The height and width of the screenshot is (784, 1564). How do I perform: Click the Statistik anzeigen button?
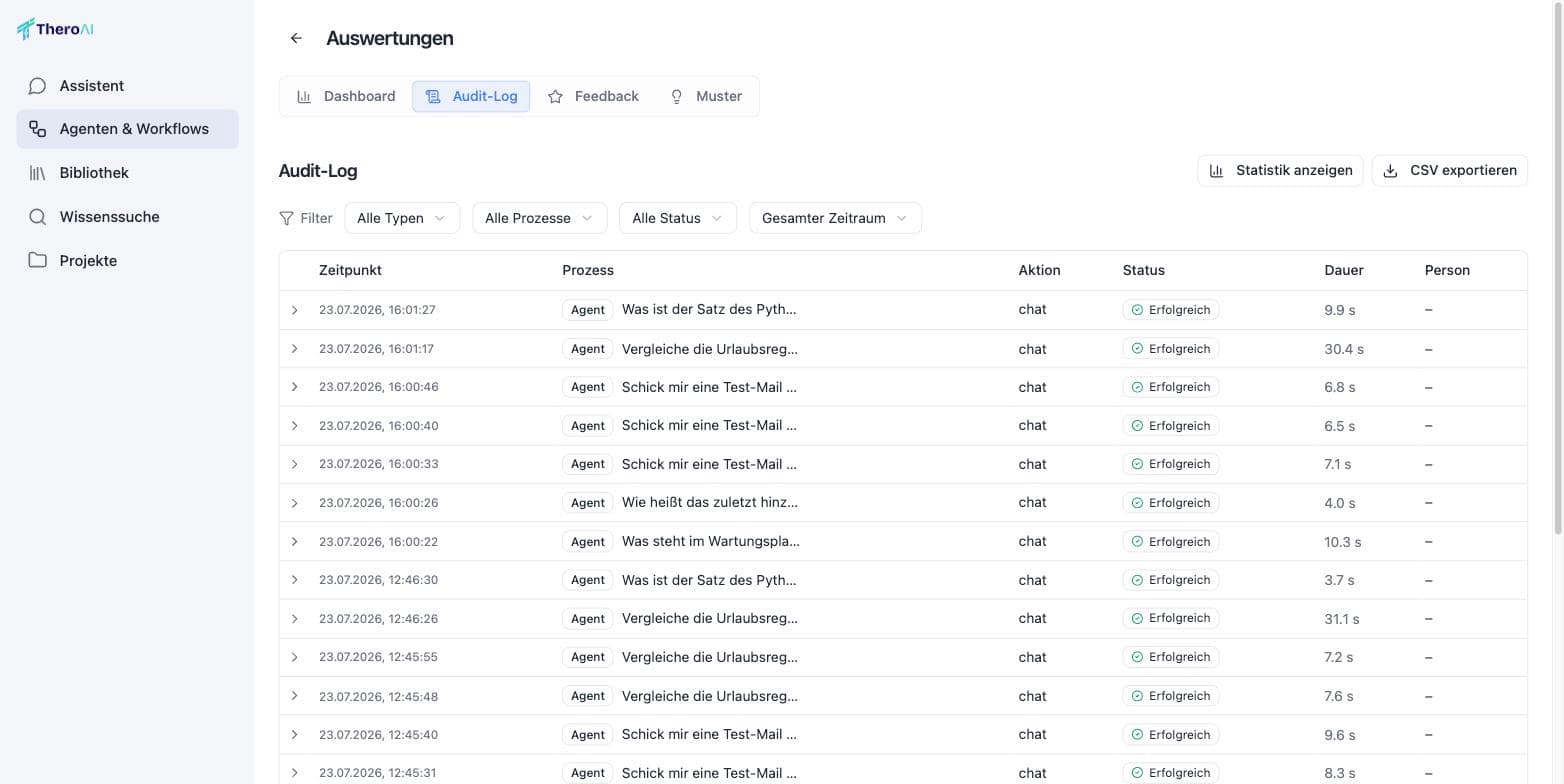pos(1280,171)
